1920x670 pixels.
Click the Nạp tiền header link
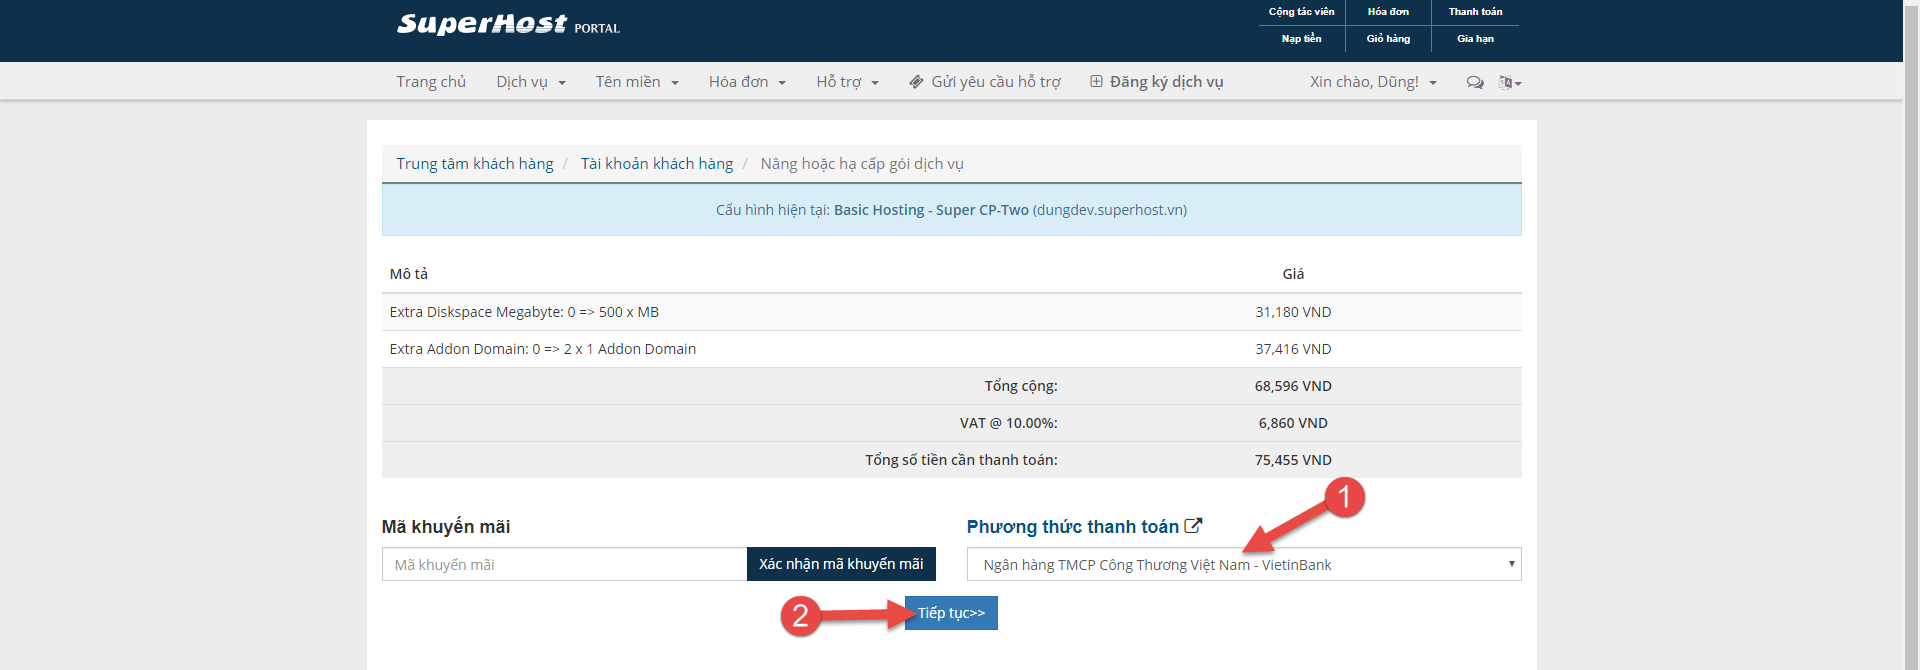pyautogui.click(x=1301, y=39)
